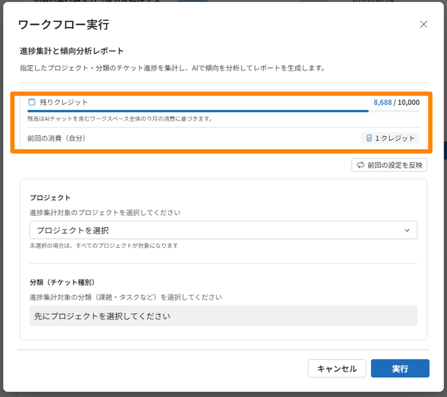Close the ワークフロー実行 dialog with X
Viewport: 447px width, 397px height.
(x=423, y=24)
